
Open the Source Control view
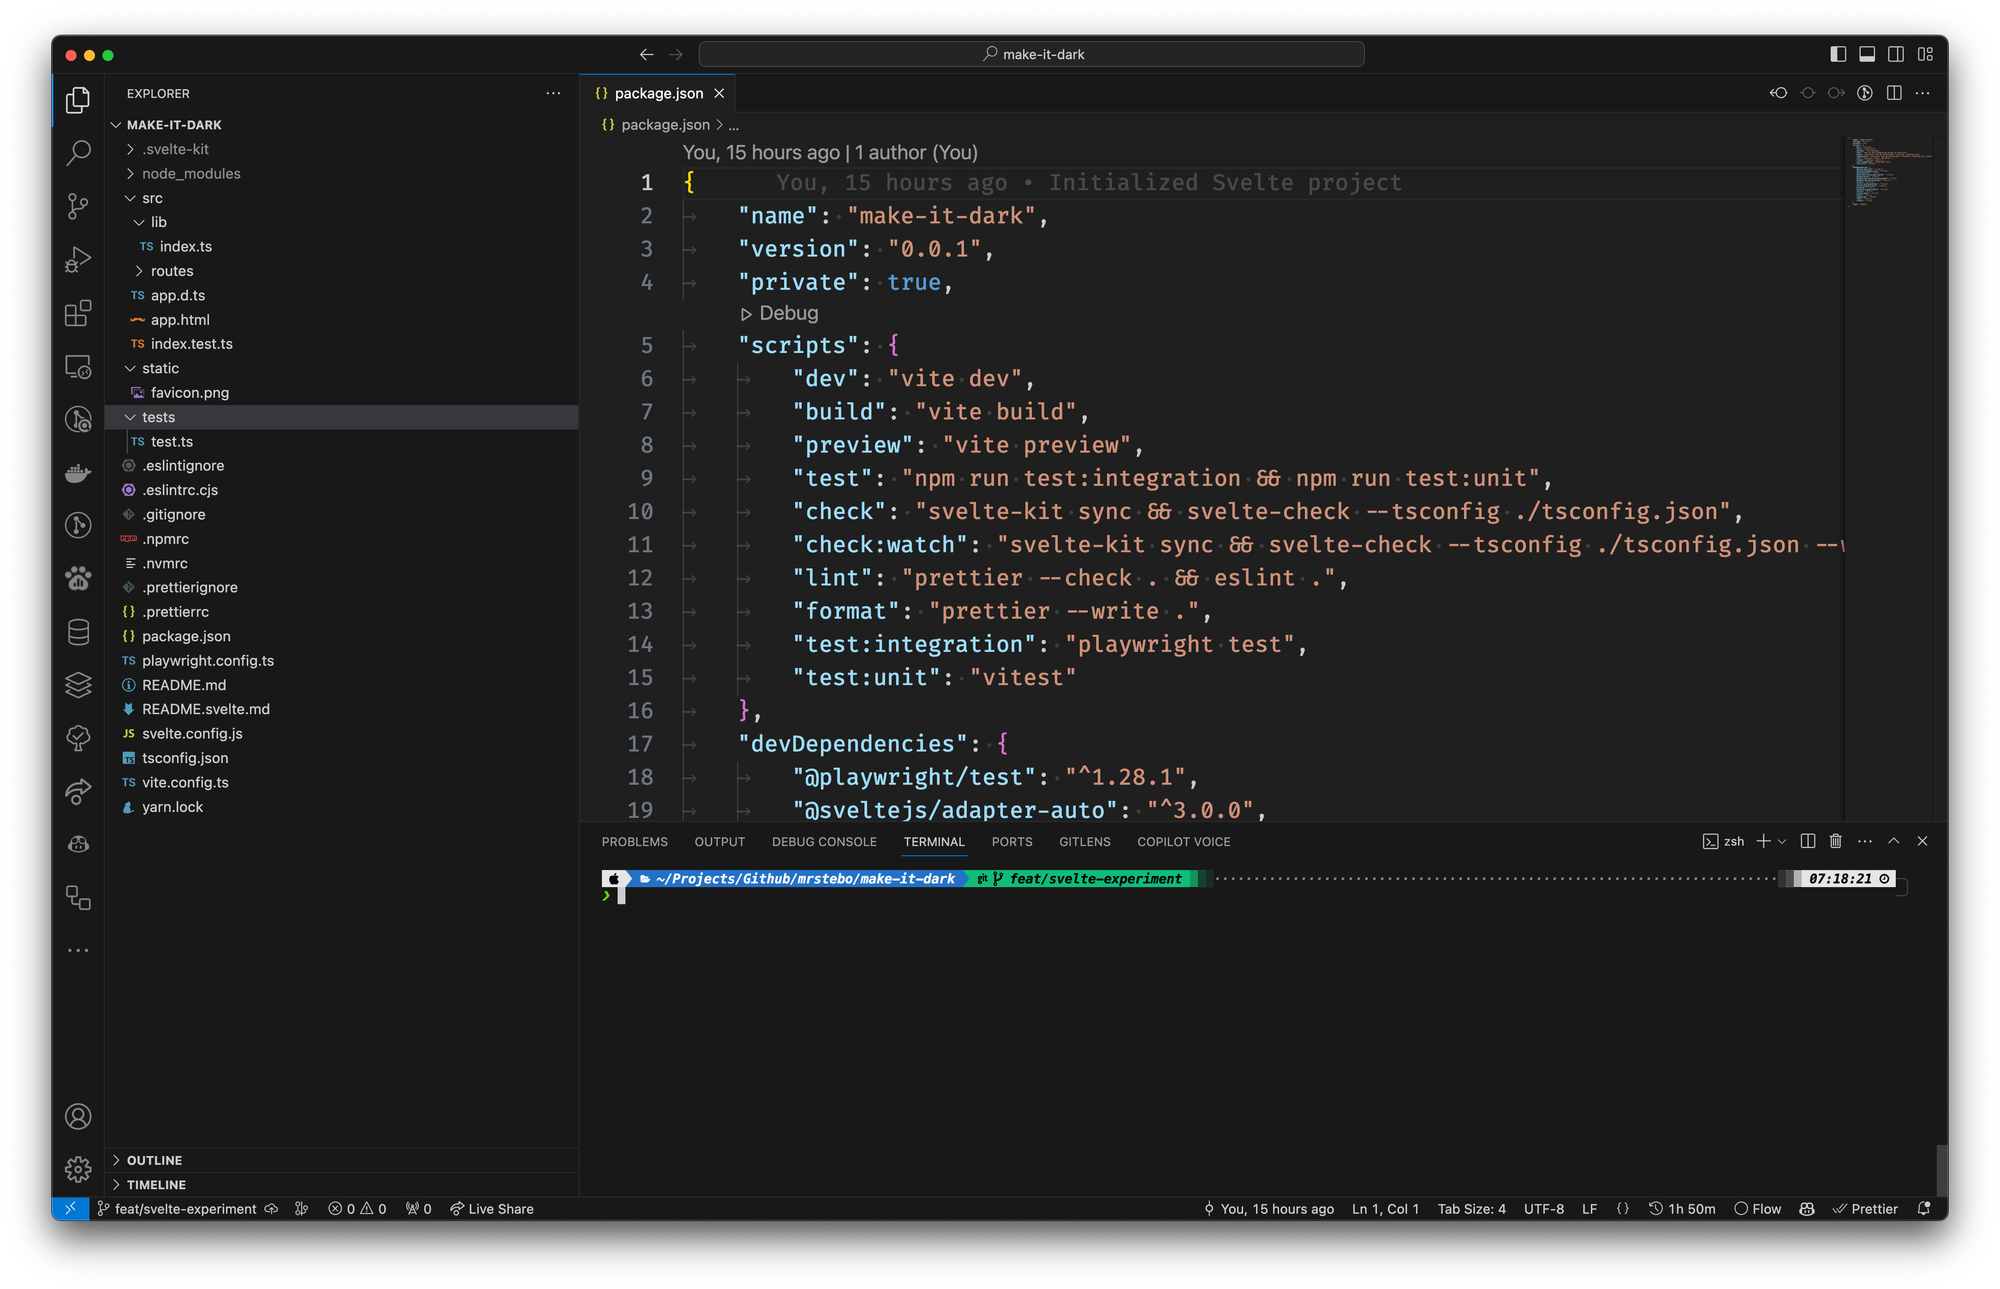pyautogui.click(x=78, y=206)
